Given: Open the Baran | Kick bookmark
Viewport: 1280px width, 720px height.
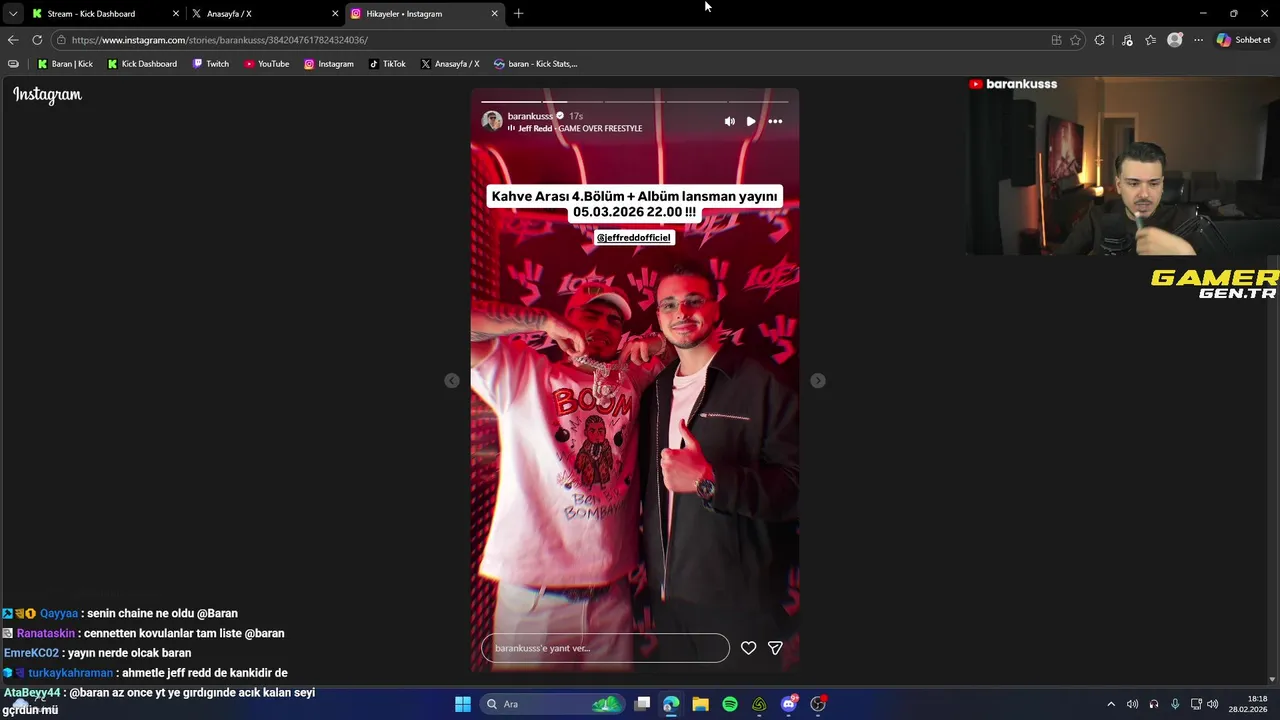Looking at the screenshot, I should click(65, 64).
